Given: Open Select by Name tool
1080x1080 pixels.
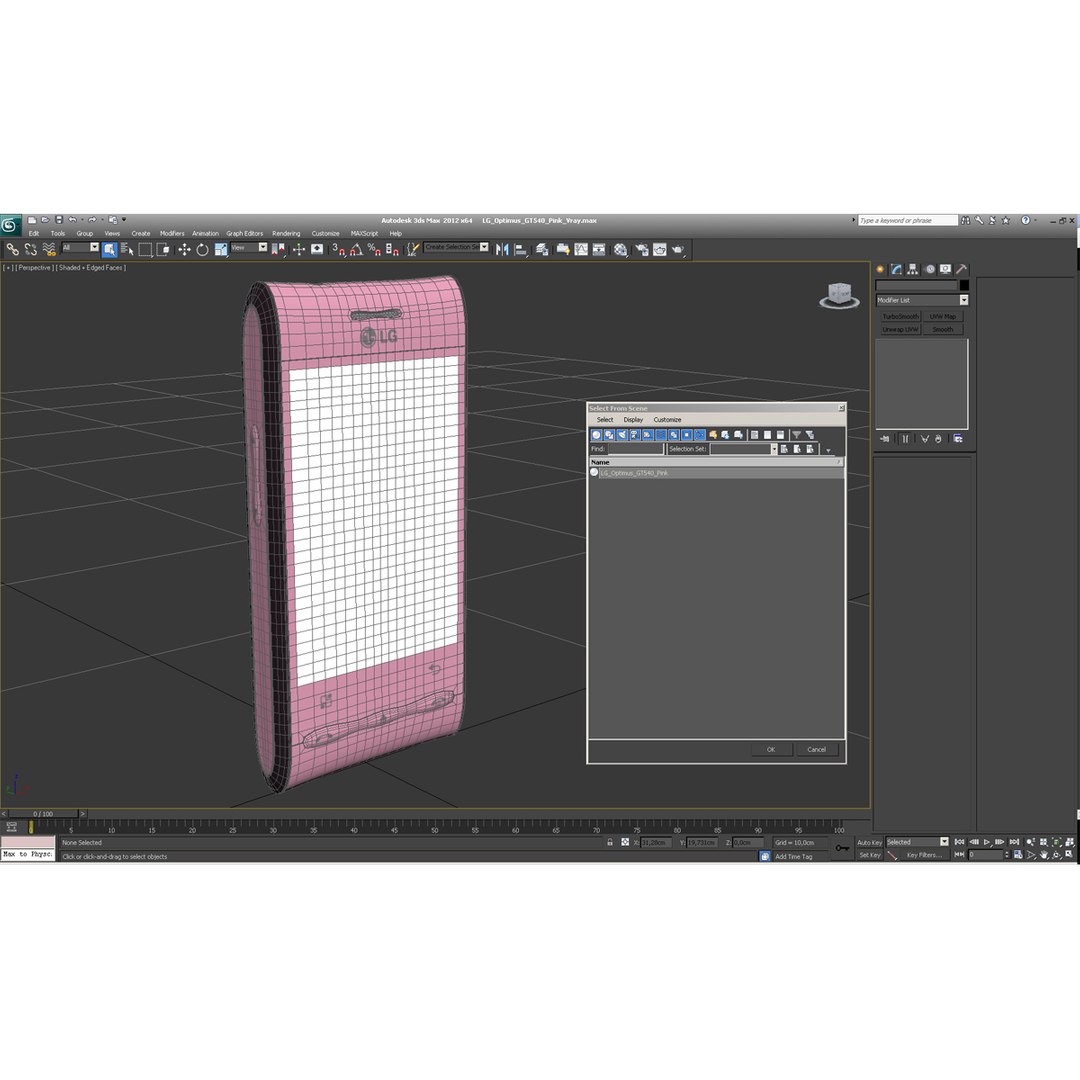Looking at the screenshot, I should pyautogui.click(x=127, y=249).
